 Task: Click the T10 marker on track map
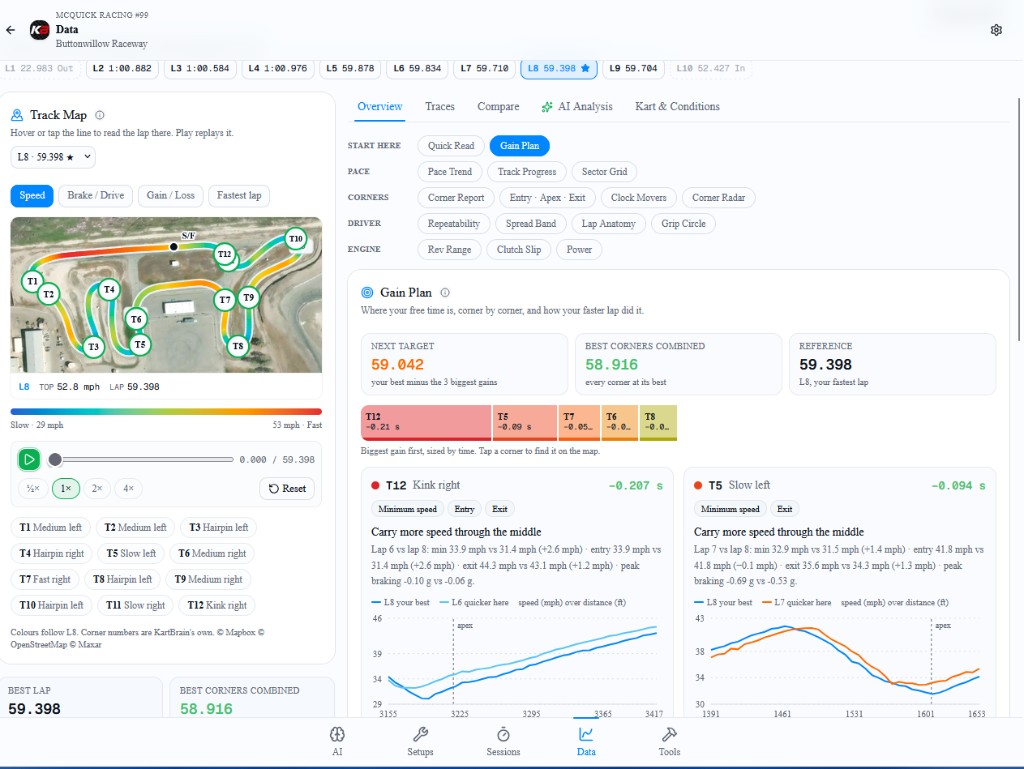coord(296,238)
